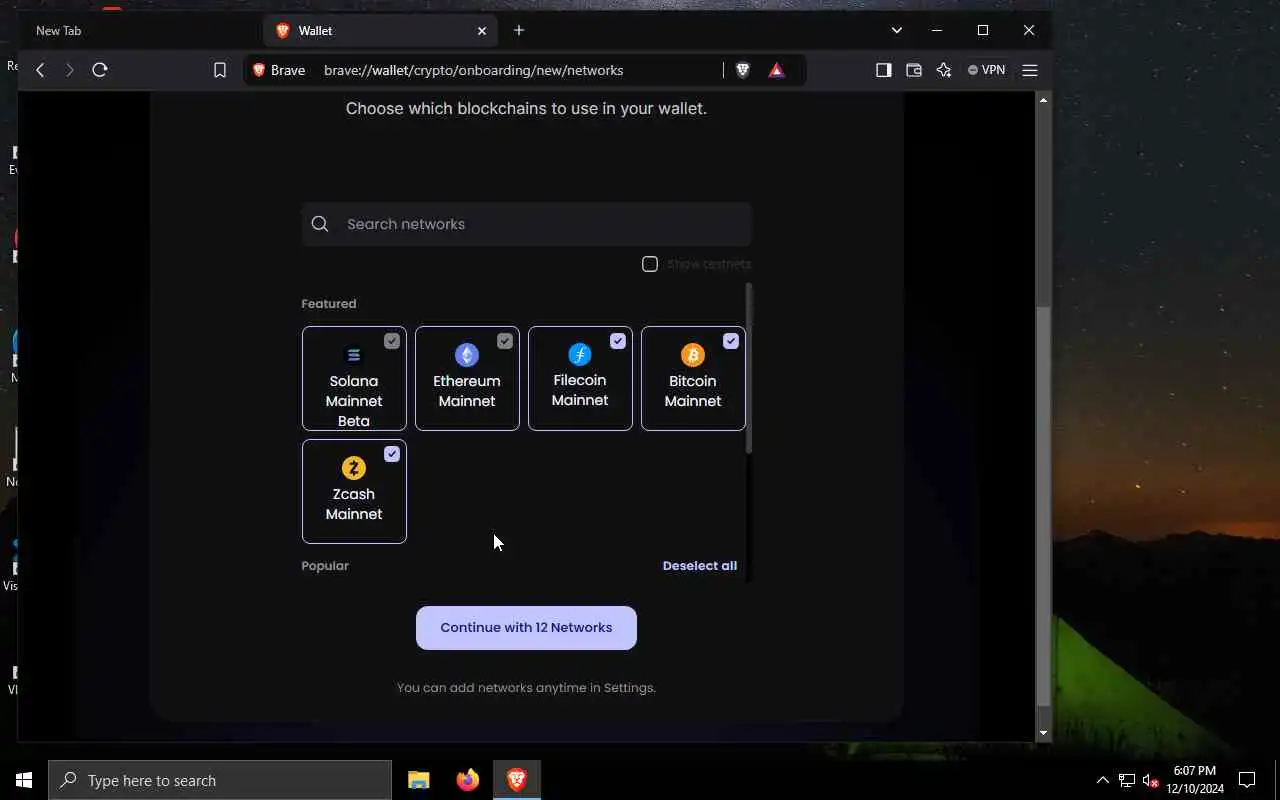The width and height of the screenshot is (1280, 800).
Task: Click the network list inner scrollbar
Action: [749, 368]
